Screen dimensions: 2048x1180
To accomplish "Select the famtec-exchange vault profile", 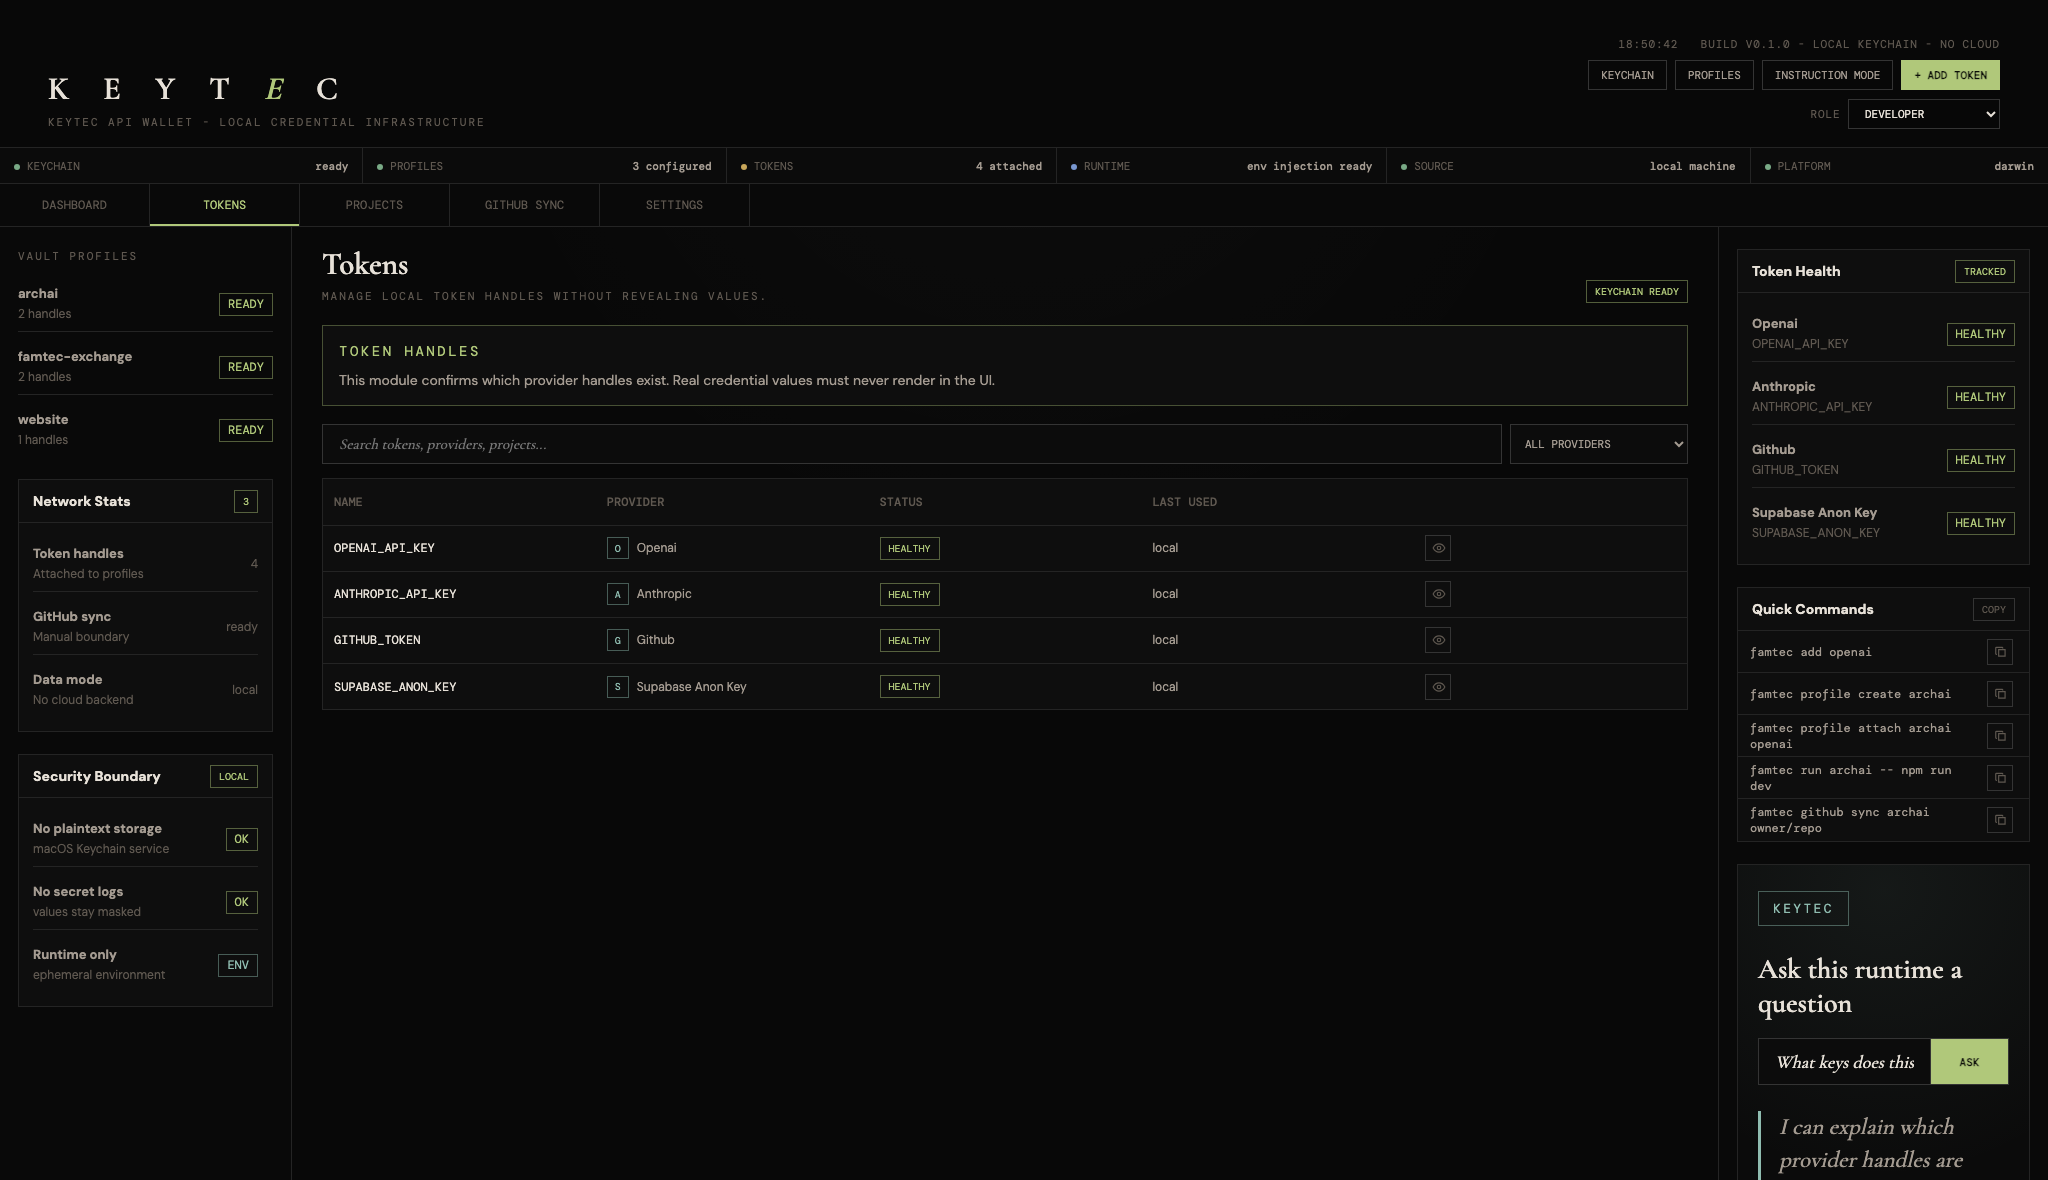I will (145, 366).
